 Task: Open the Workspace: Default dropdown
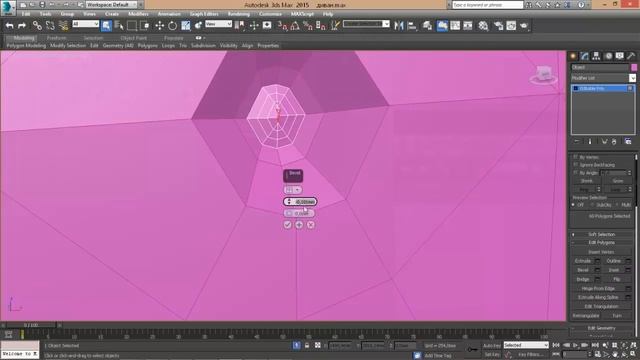click(111, 5)
